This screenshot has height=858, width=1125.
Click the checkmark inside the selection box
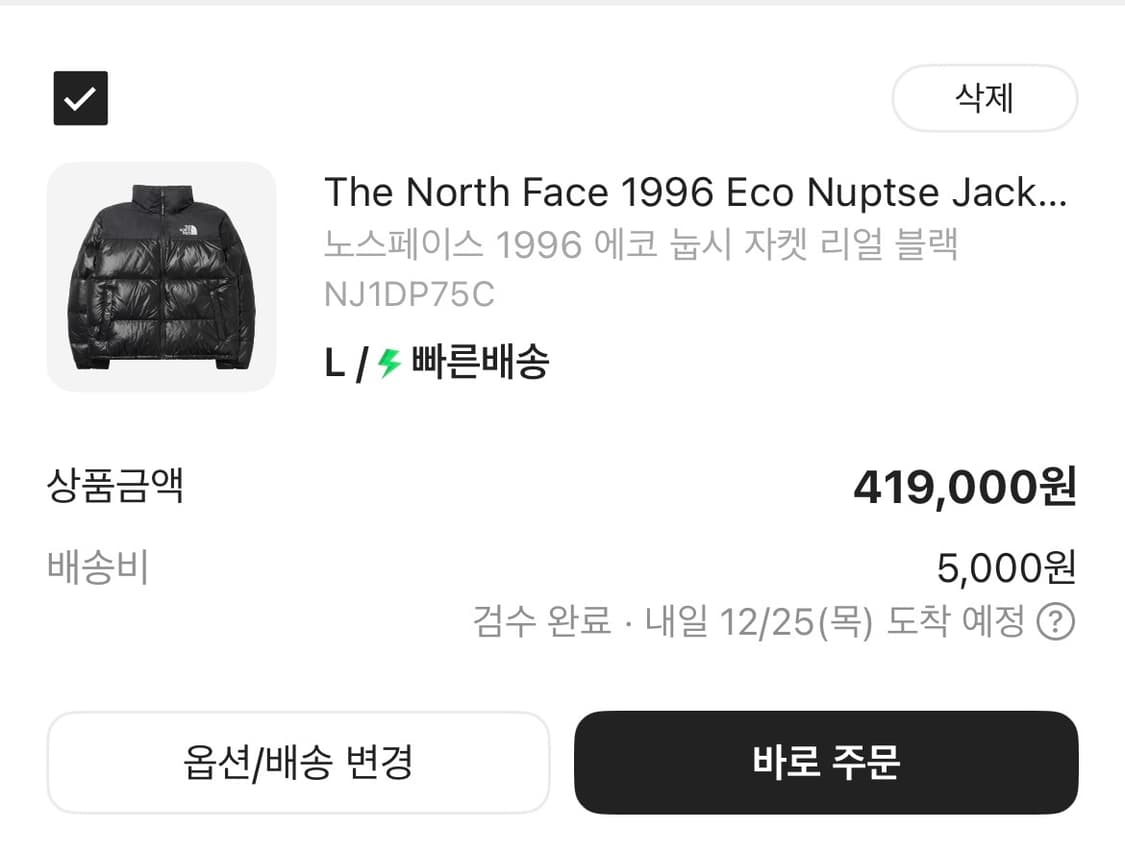[x=80, y=98]
